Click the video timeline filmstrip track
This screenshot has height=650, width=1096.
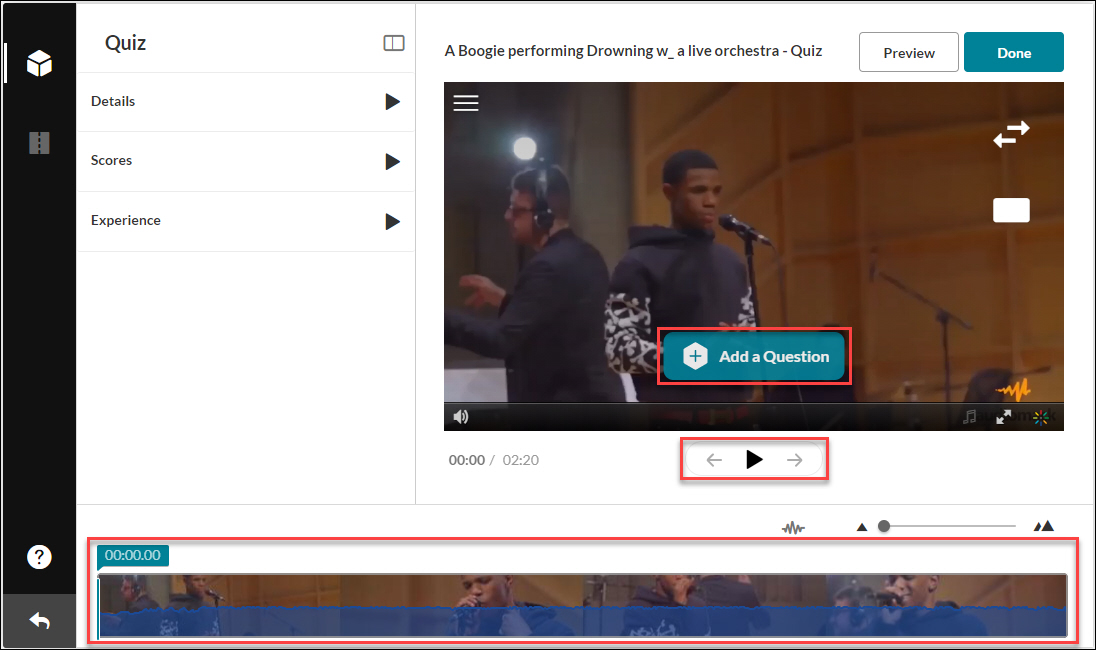(x=583, y=606)
